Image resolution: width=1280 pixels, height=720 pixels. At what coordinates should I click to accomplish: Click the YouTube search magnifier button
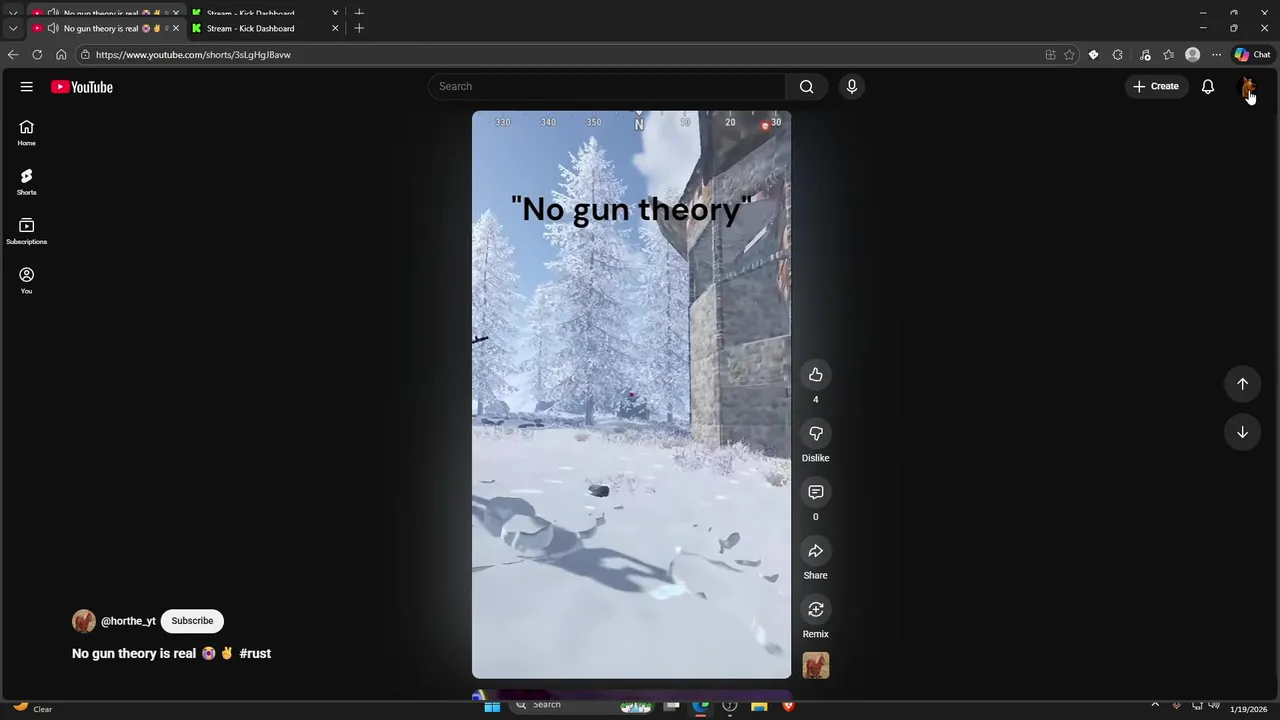pyautogui.click(x=806, y=87)
